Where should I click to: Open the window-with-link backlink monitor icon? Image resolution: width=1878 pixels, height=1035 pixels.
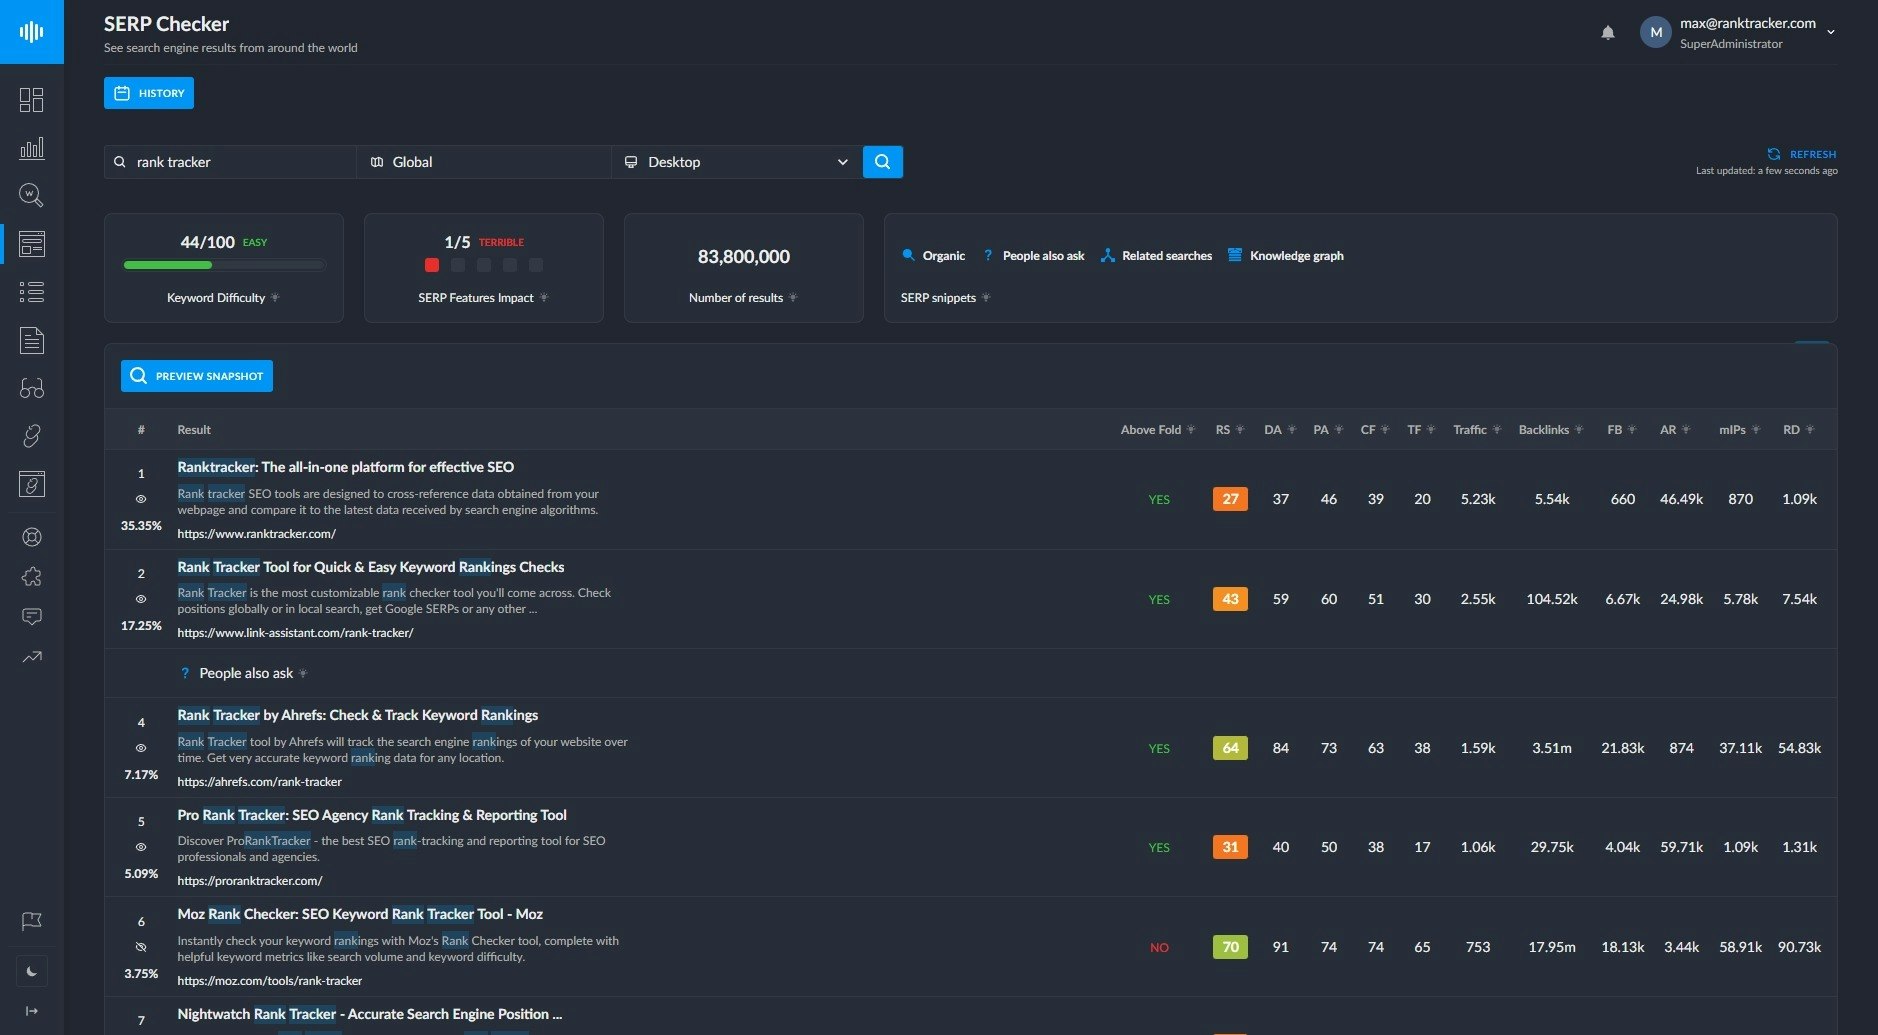pos(32,484)
